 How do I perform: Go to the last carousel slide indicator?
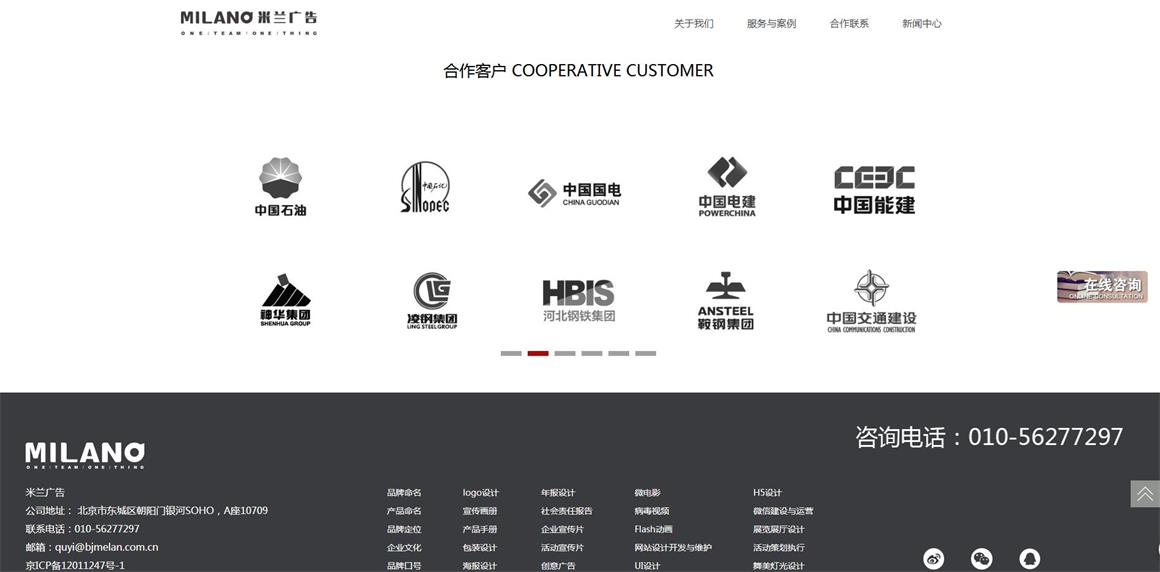pyautogui.click(x=646, y=353)
